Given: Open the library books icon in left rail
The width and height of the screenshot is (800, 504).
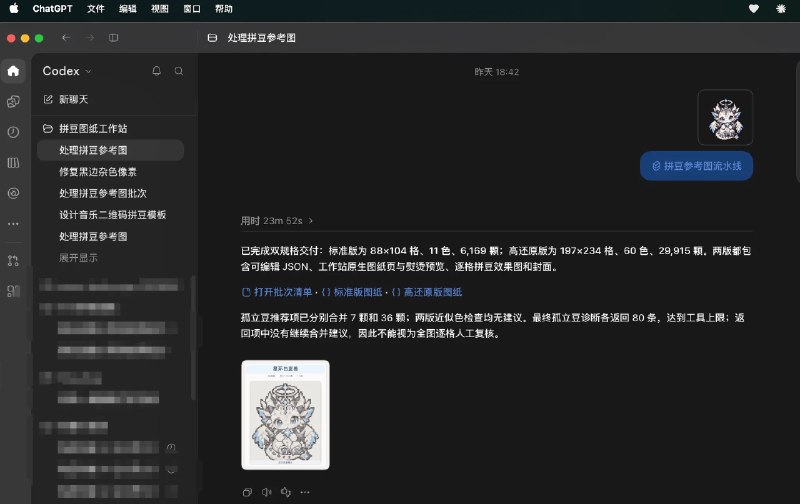Looking at the screenshot, I should [13, 163].
